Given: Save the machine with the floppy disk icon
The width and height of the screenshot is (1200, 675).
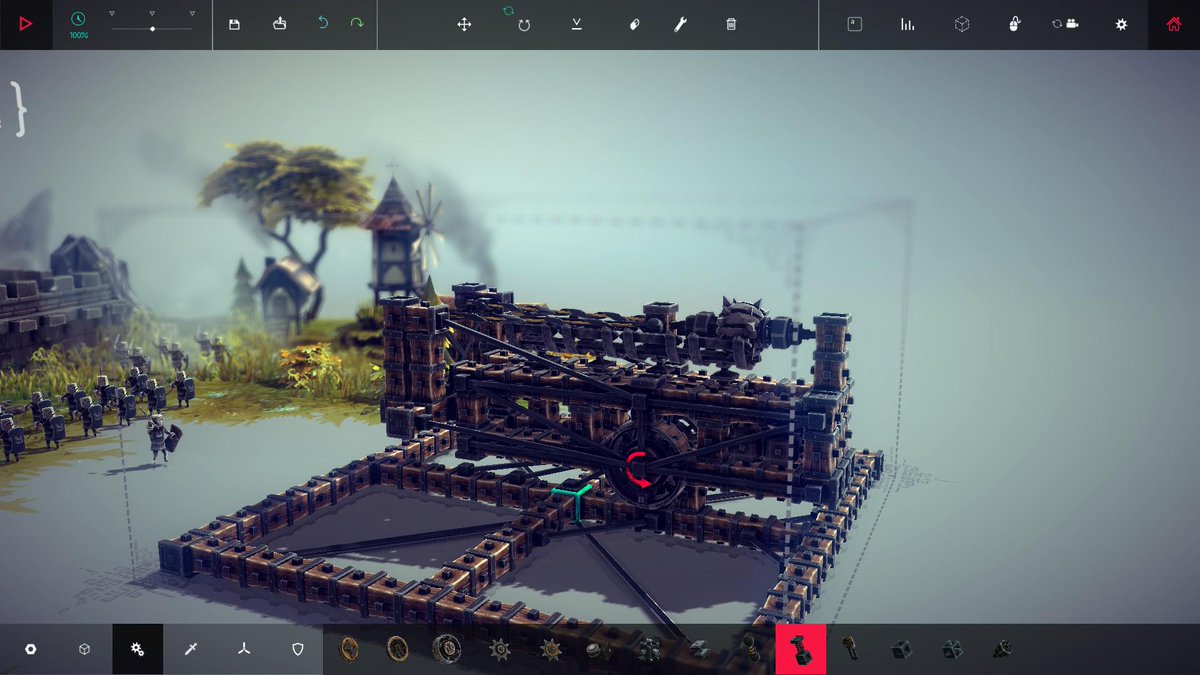Looking at the screenshot, I should point(234,24).
